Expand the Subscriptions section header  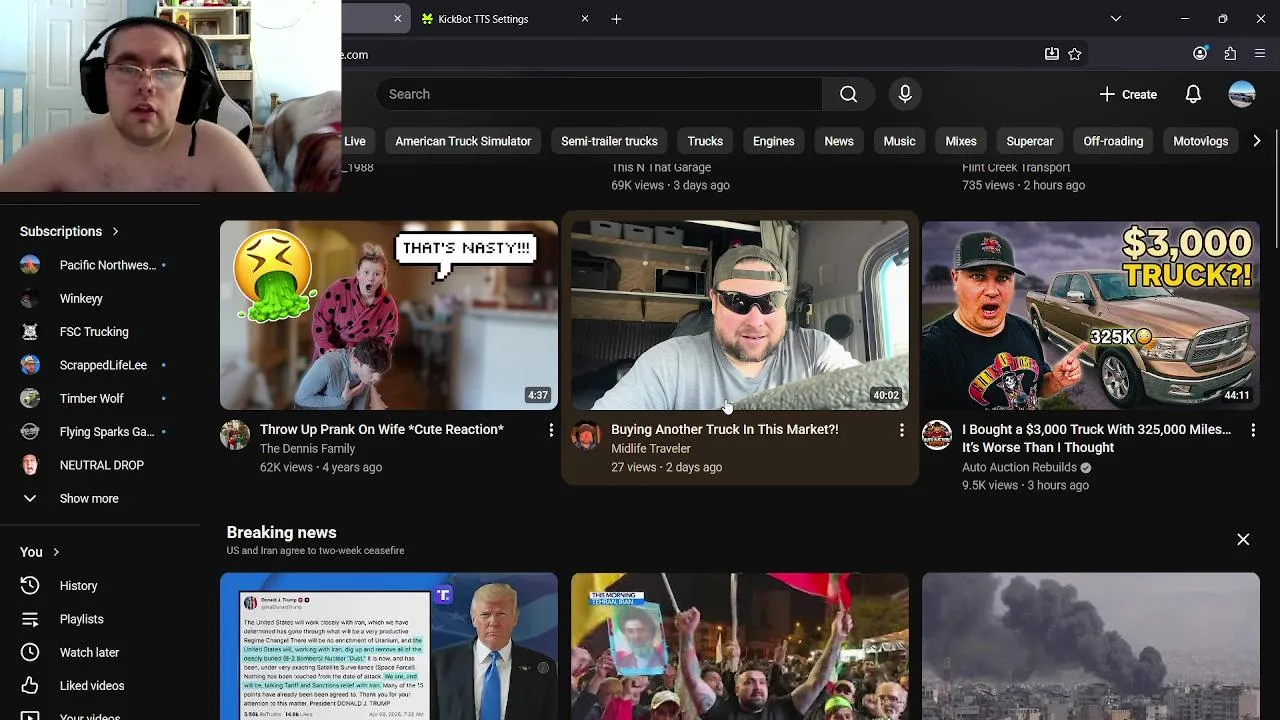[x=70, y=231]
